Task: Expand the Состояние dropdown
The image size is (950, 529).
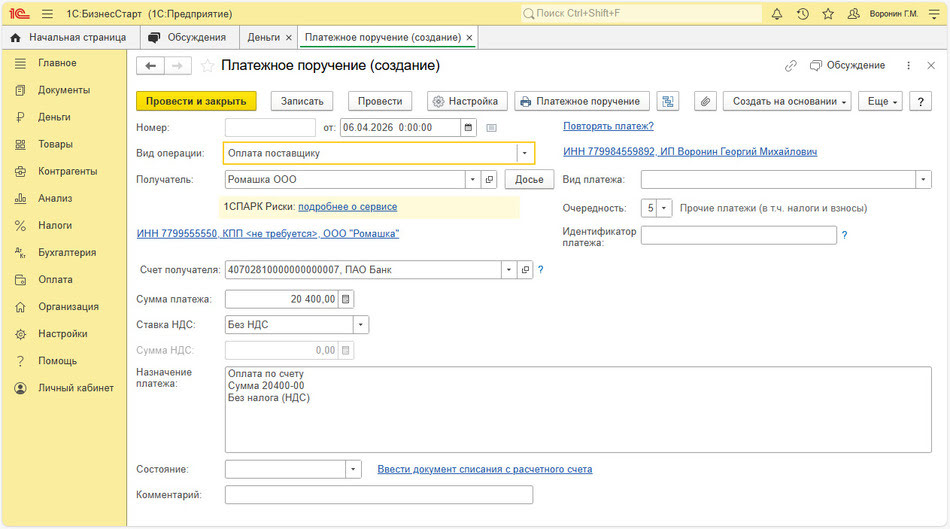Action: point(353,469)
